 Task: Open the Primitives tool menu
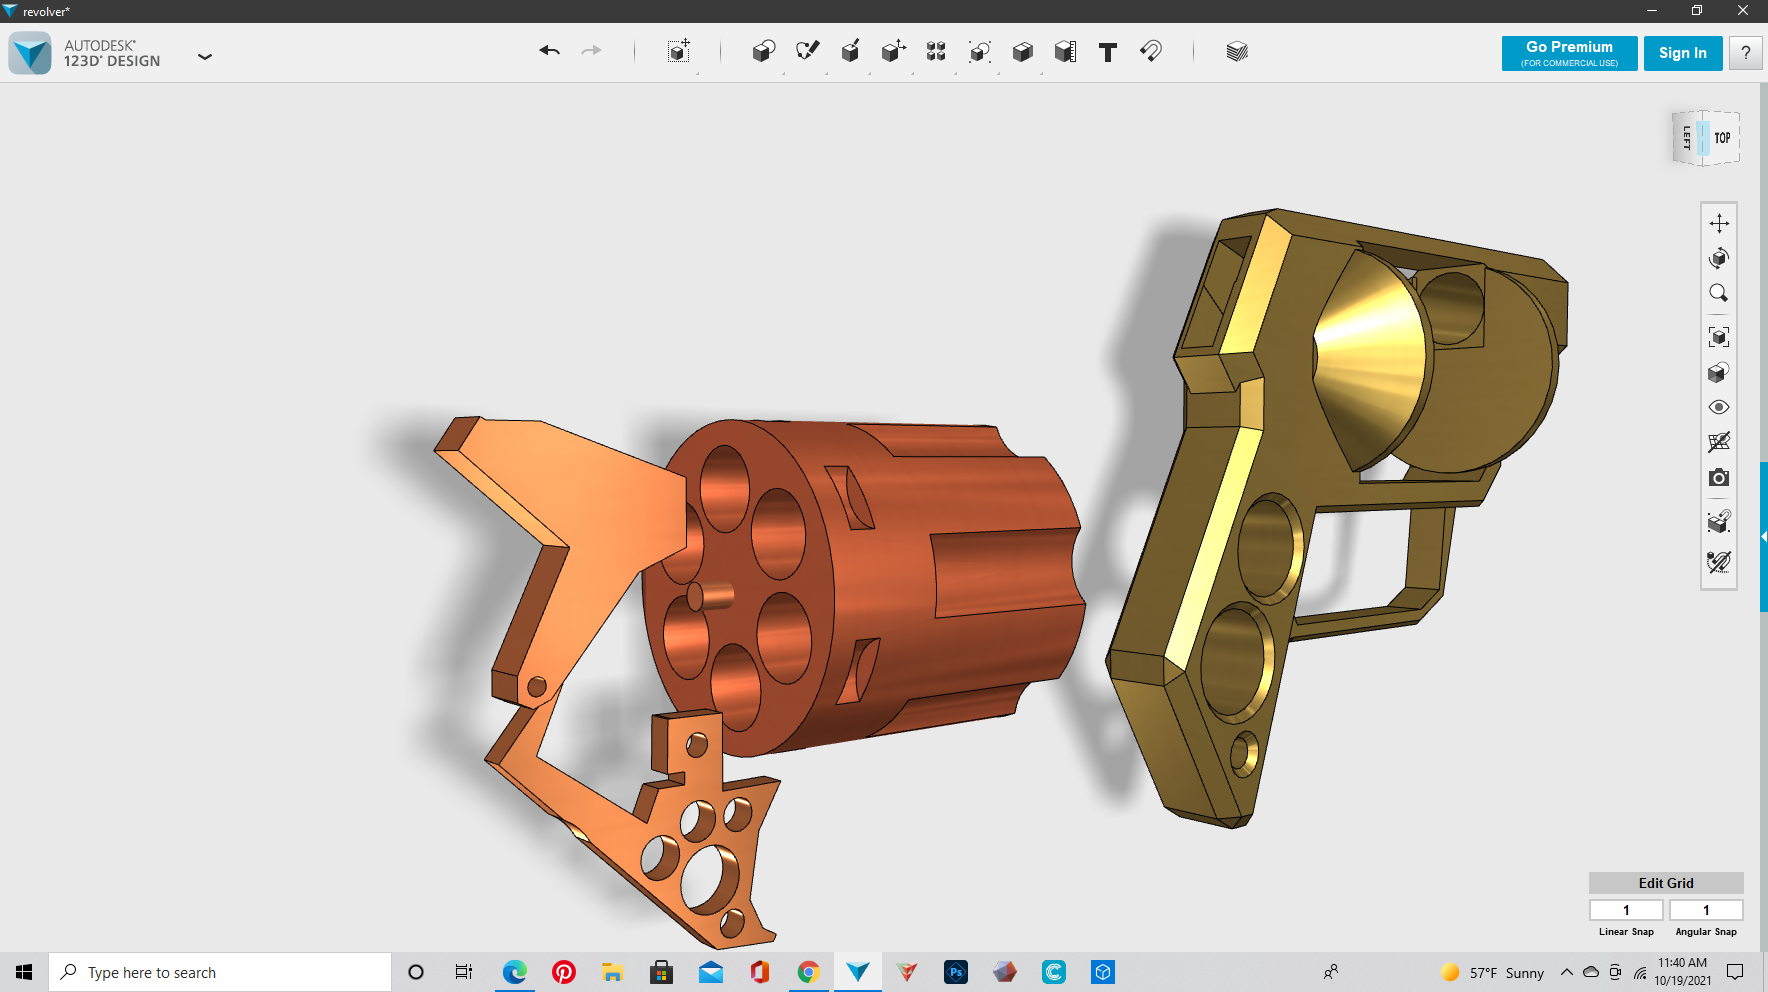763,52
